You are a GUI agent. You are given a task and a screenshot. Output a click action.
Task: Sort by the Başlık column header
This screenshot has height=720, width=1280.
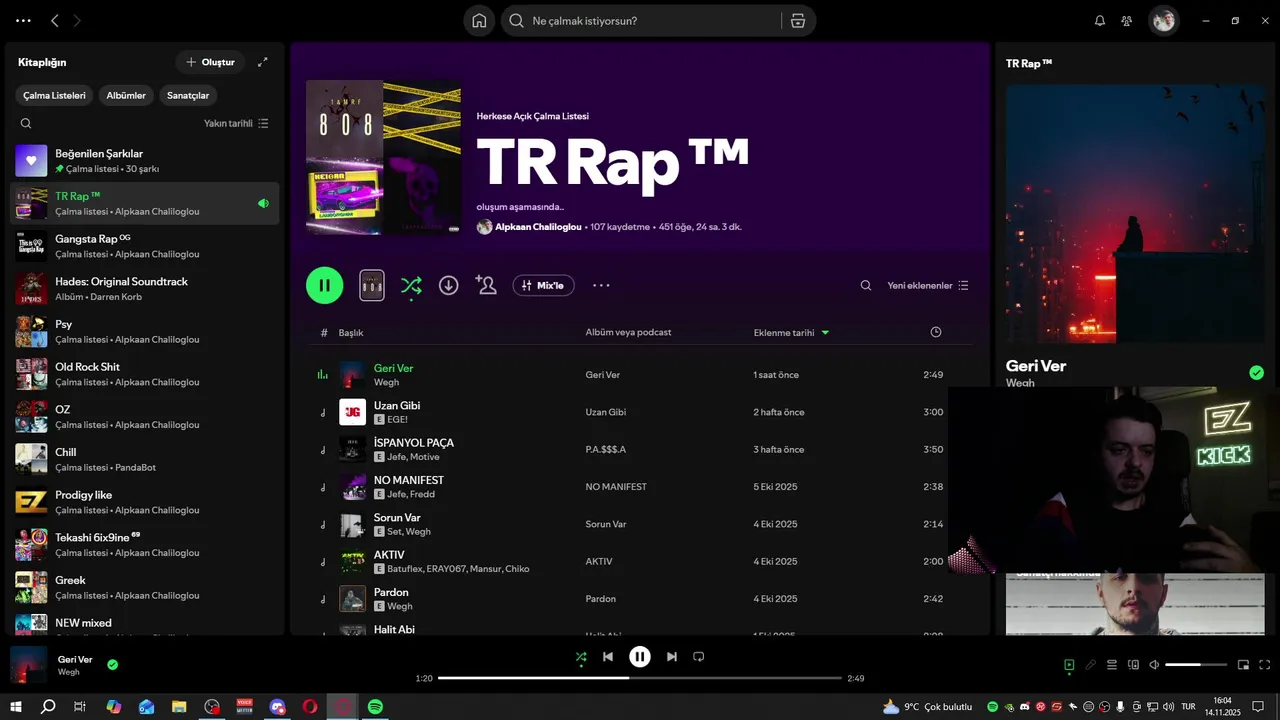(351, 332)
